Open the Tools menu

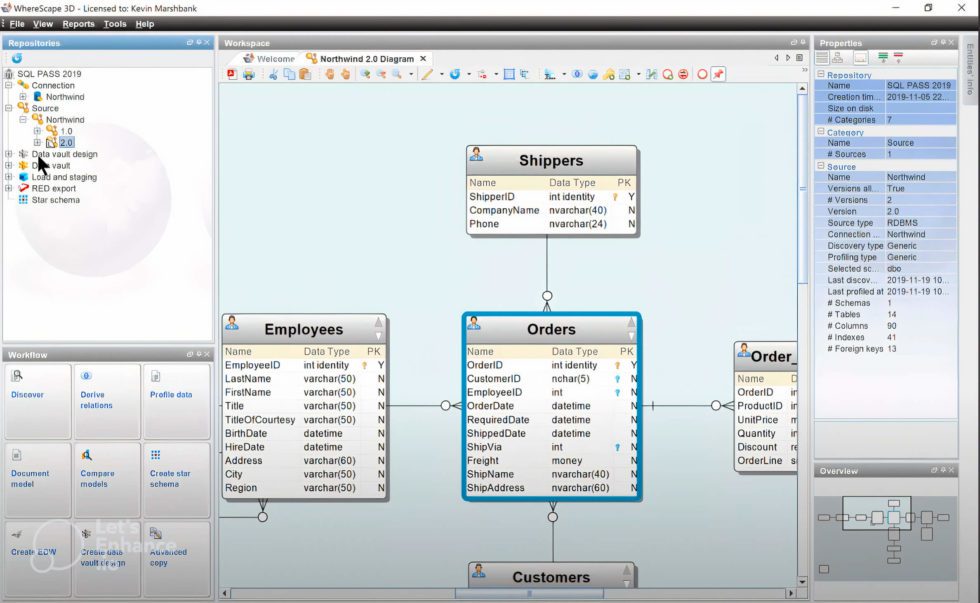click(x=115, y=23)
